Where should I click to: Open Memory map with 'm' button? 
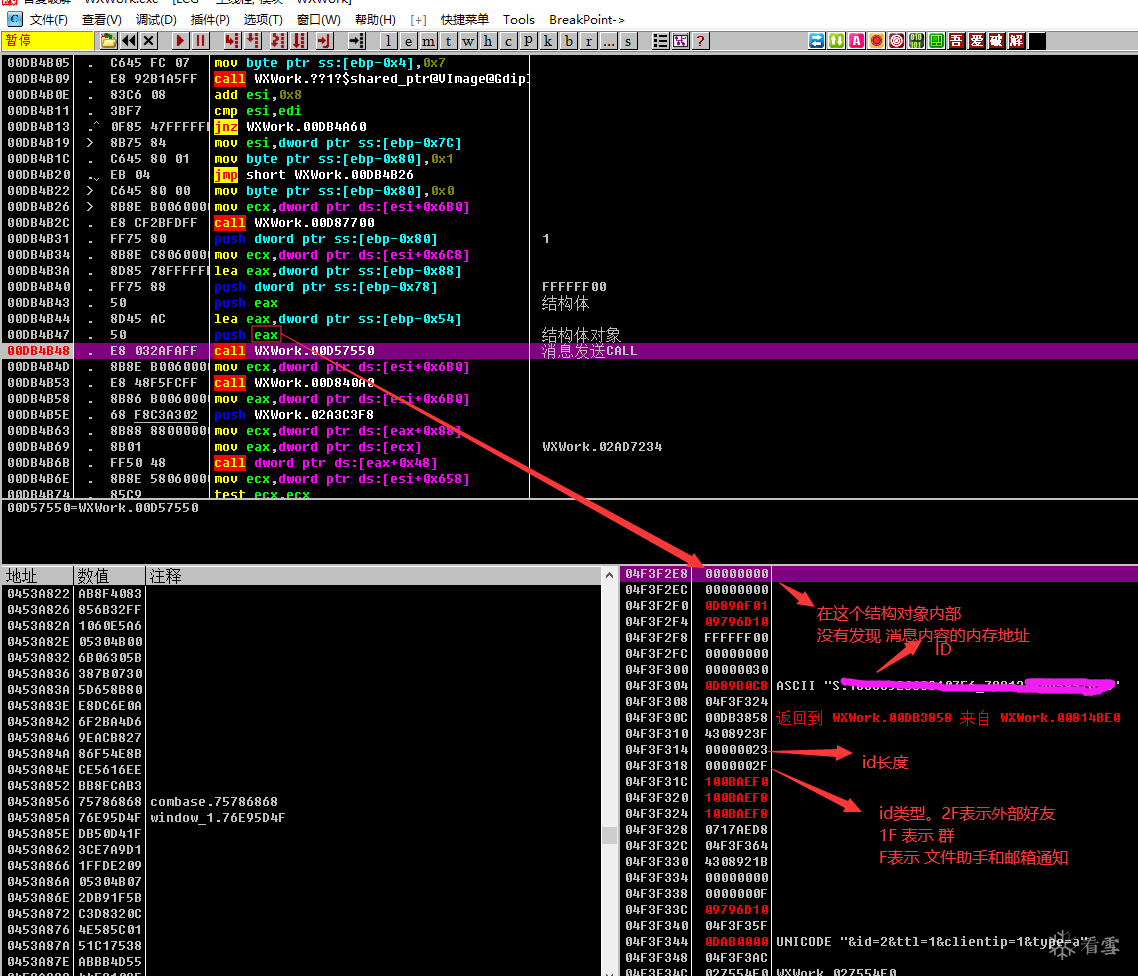tap(429, 41)
